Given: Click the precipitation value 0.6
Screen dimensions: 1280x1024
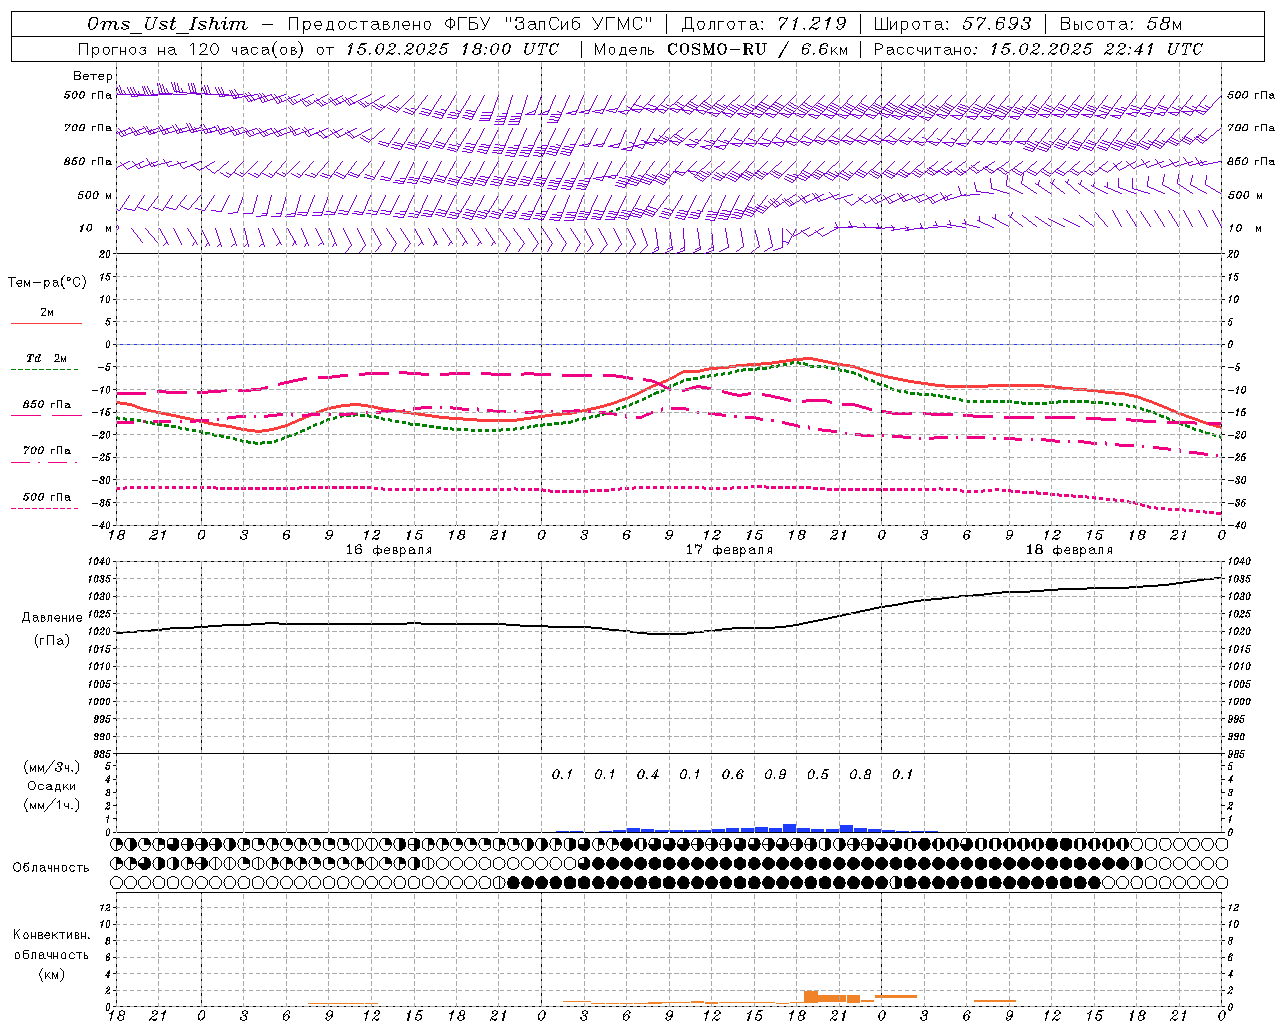Looking at the screenshot, I should coord(733,774).
